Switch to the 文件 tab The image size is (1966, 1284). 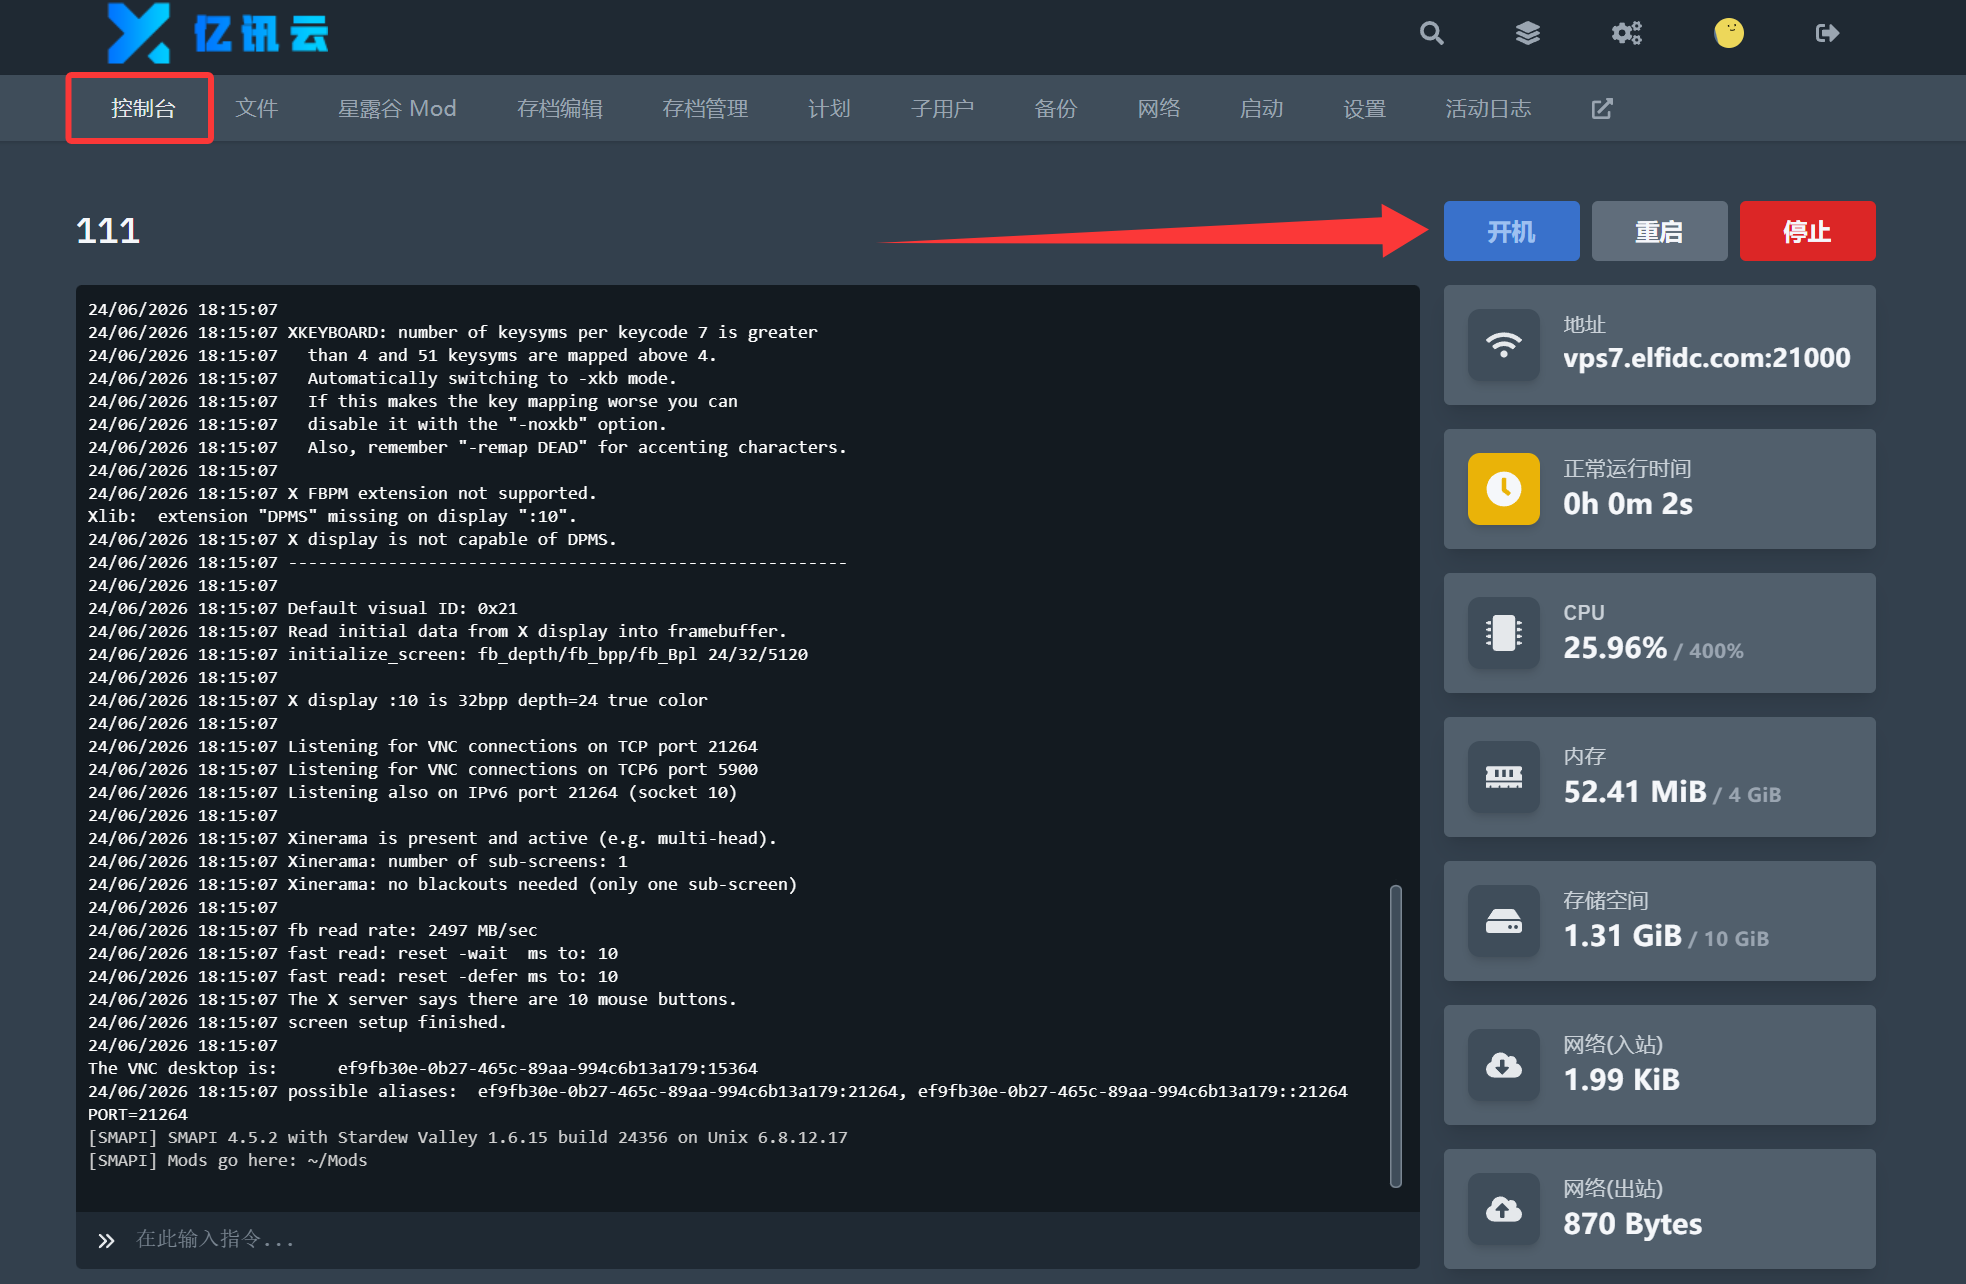256,108
